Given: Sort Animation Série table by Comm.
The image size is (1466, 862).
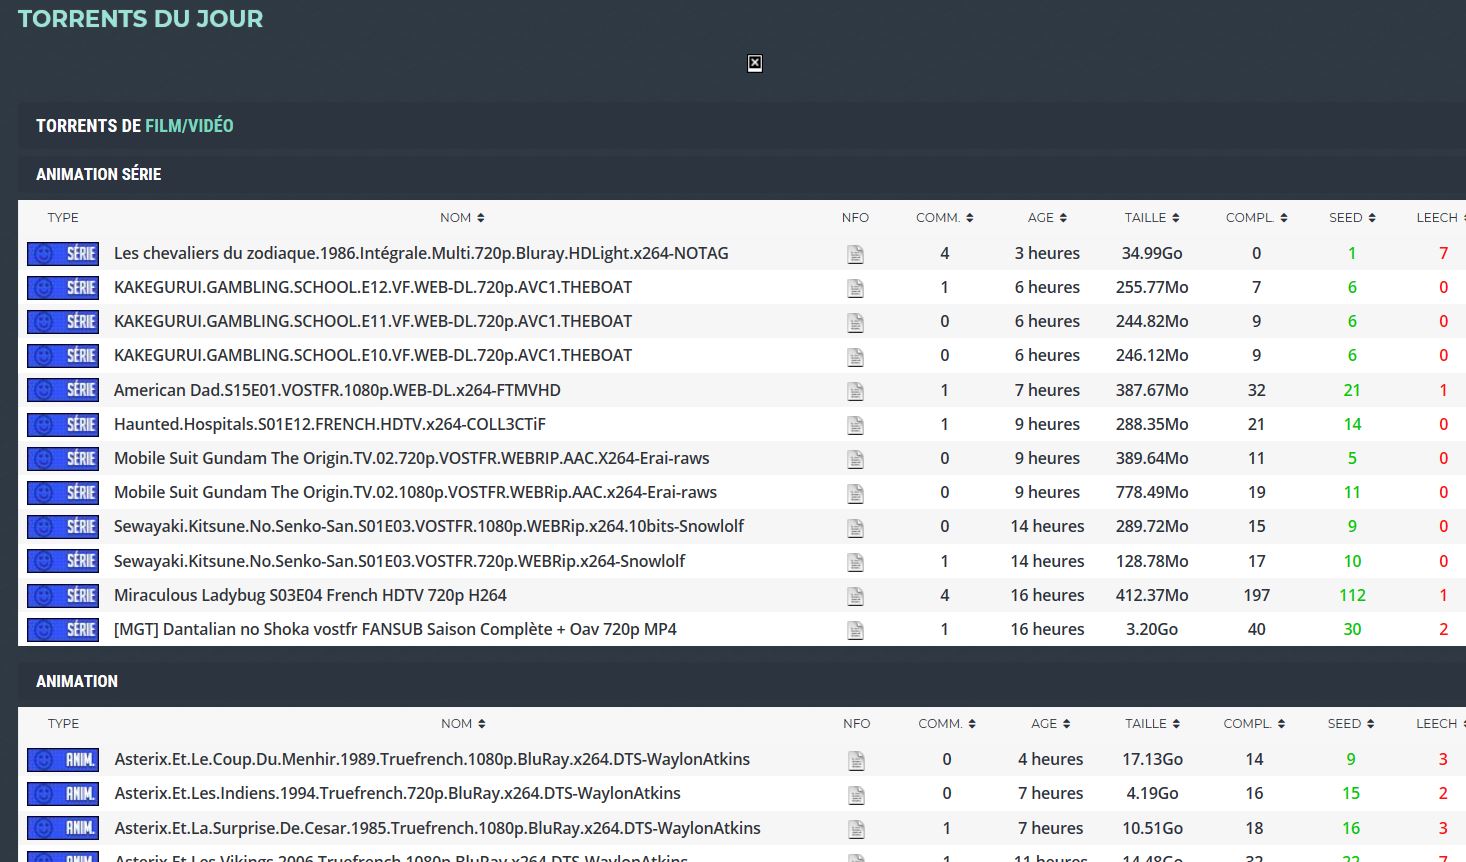Looking at the screenshot, I should (944, 218).
